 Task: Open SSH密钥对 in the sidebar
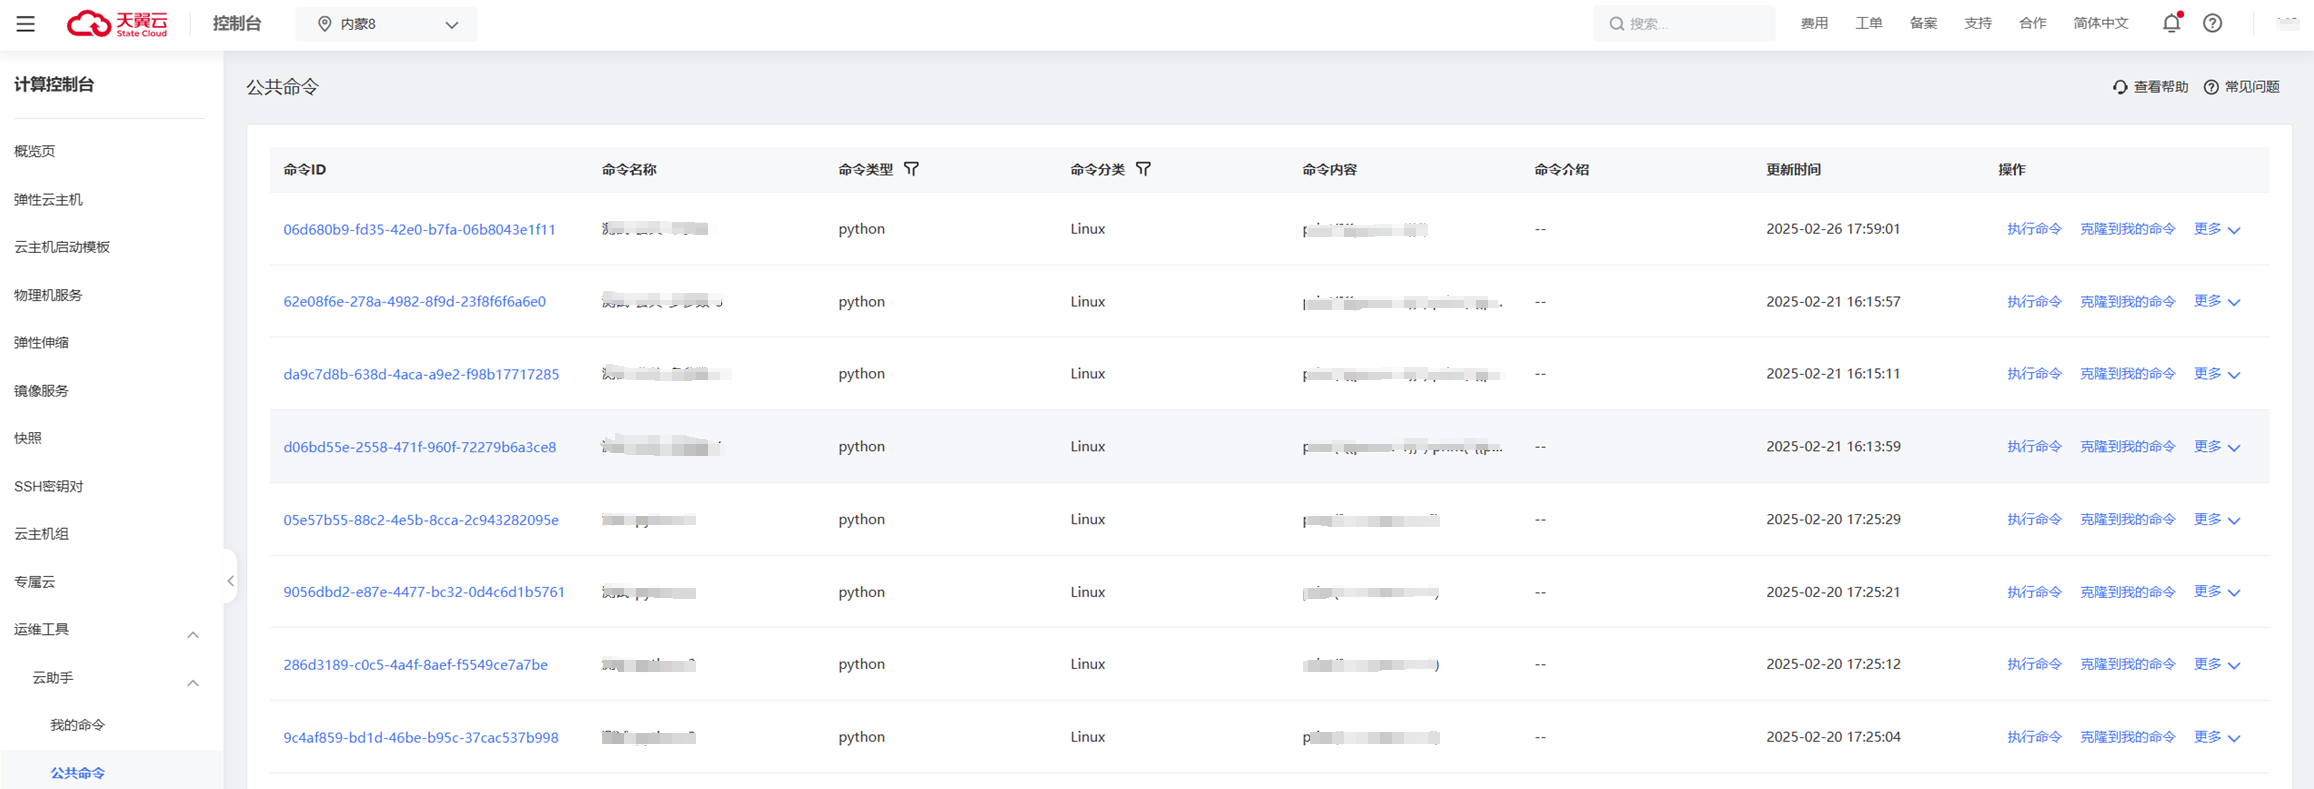coord(48,486)
